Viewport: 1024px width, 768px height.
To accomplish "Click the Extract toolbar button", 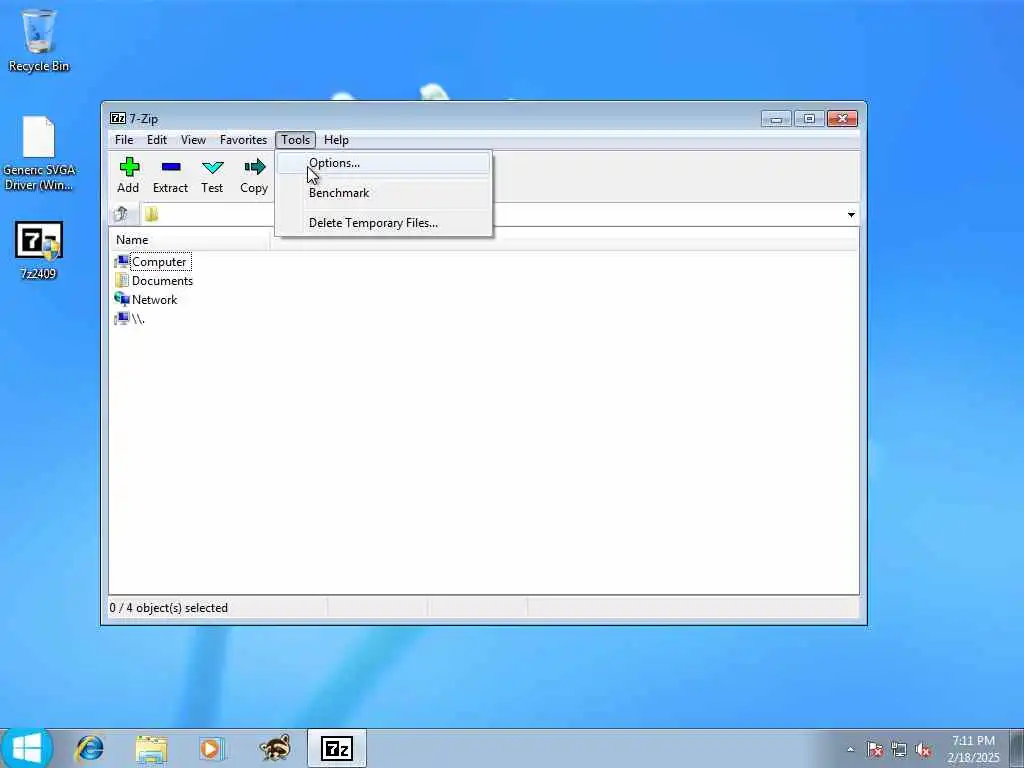I will click(170, 175).
